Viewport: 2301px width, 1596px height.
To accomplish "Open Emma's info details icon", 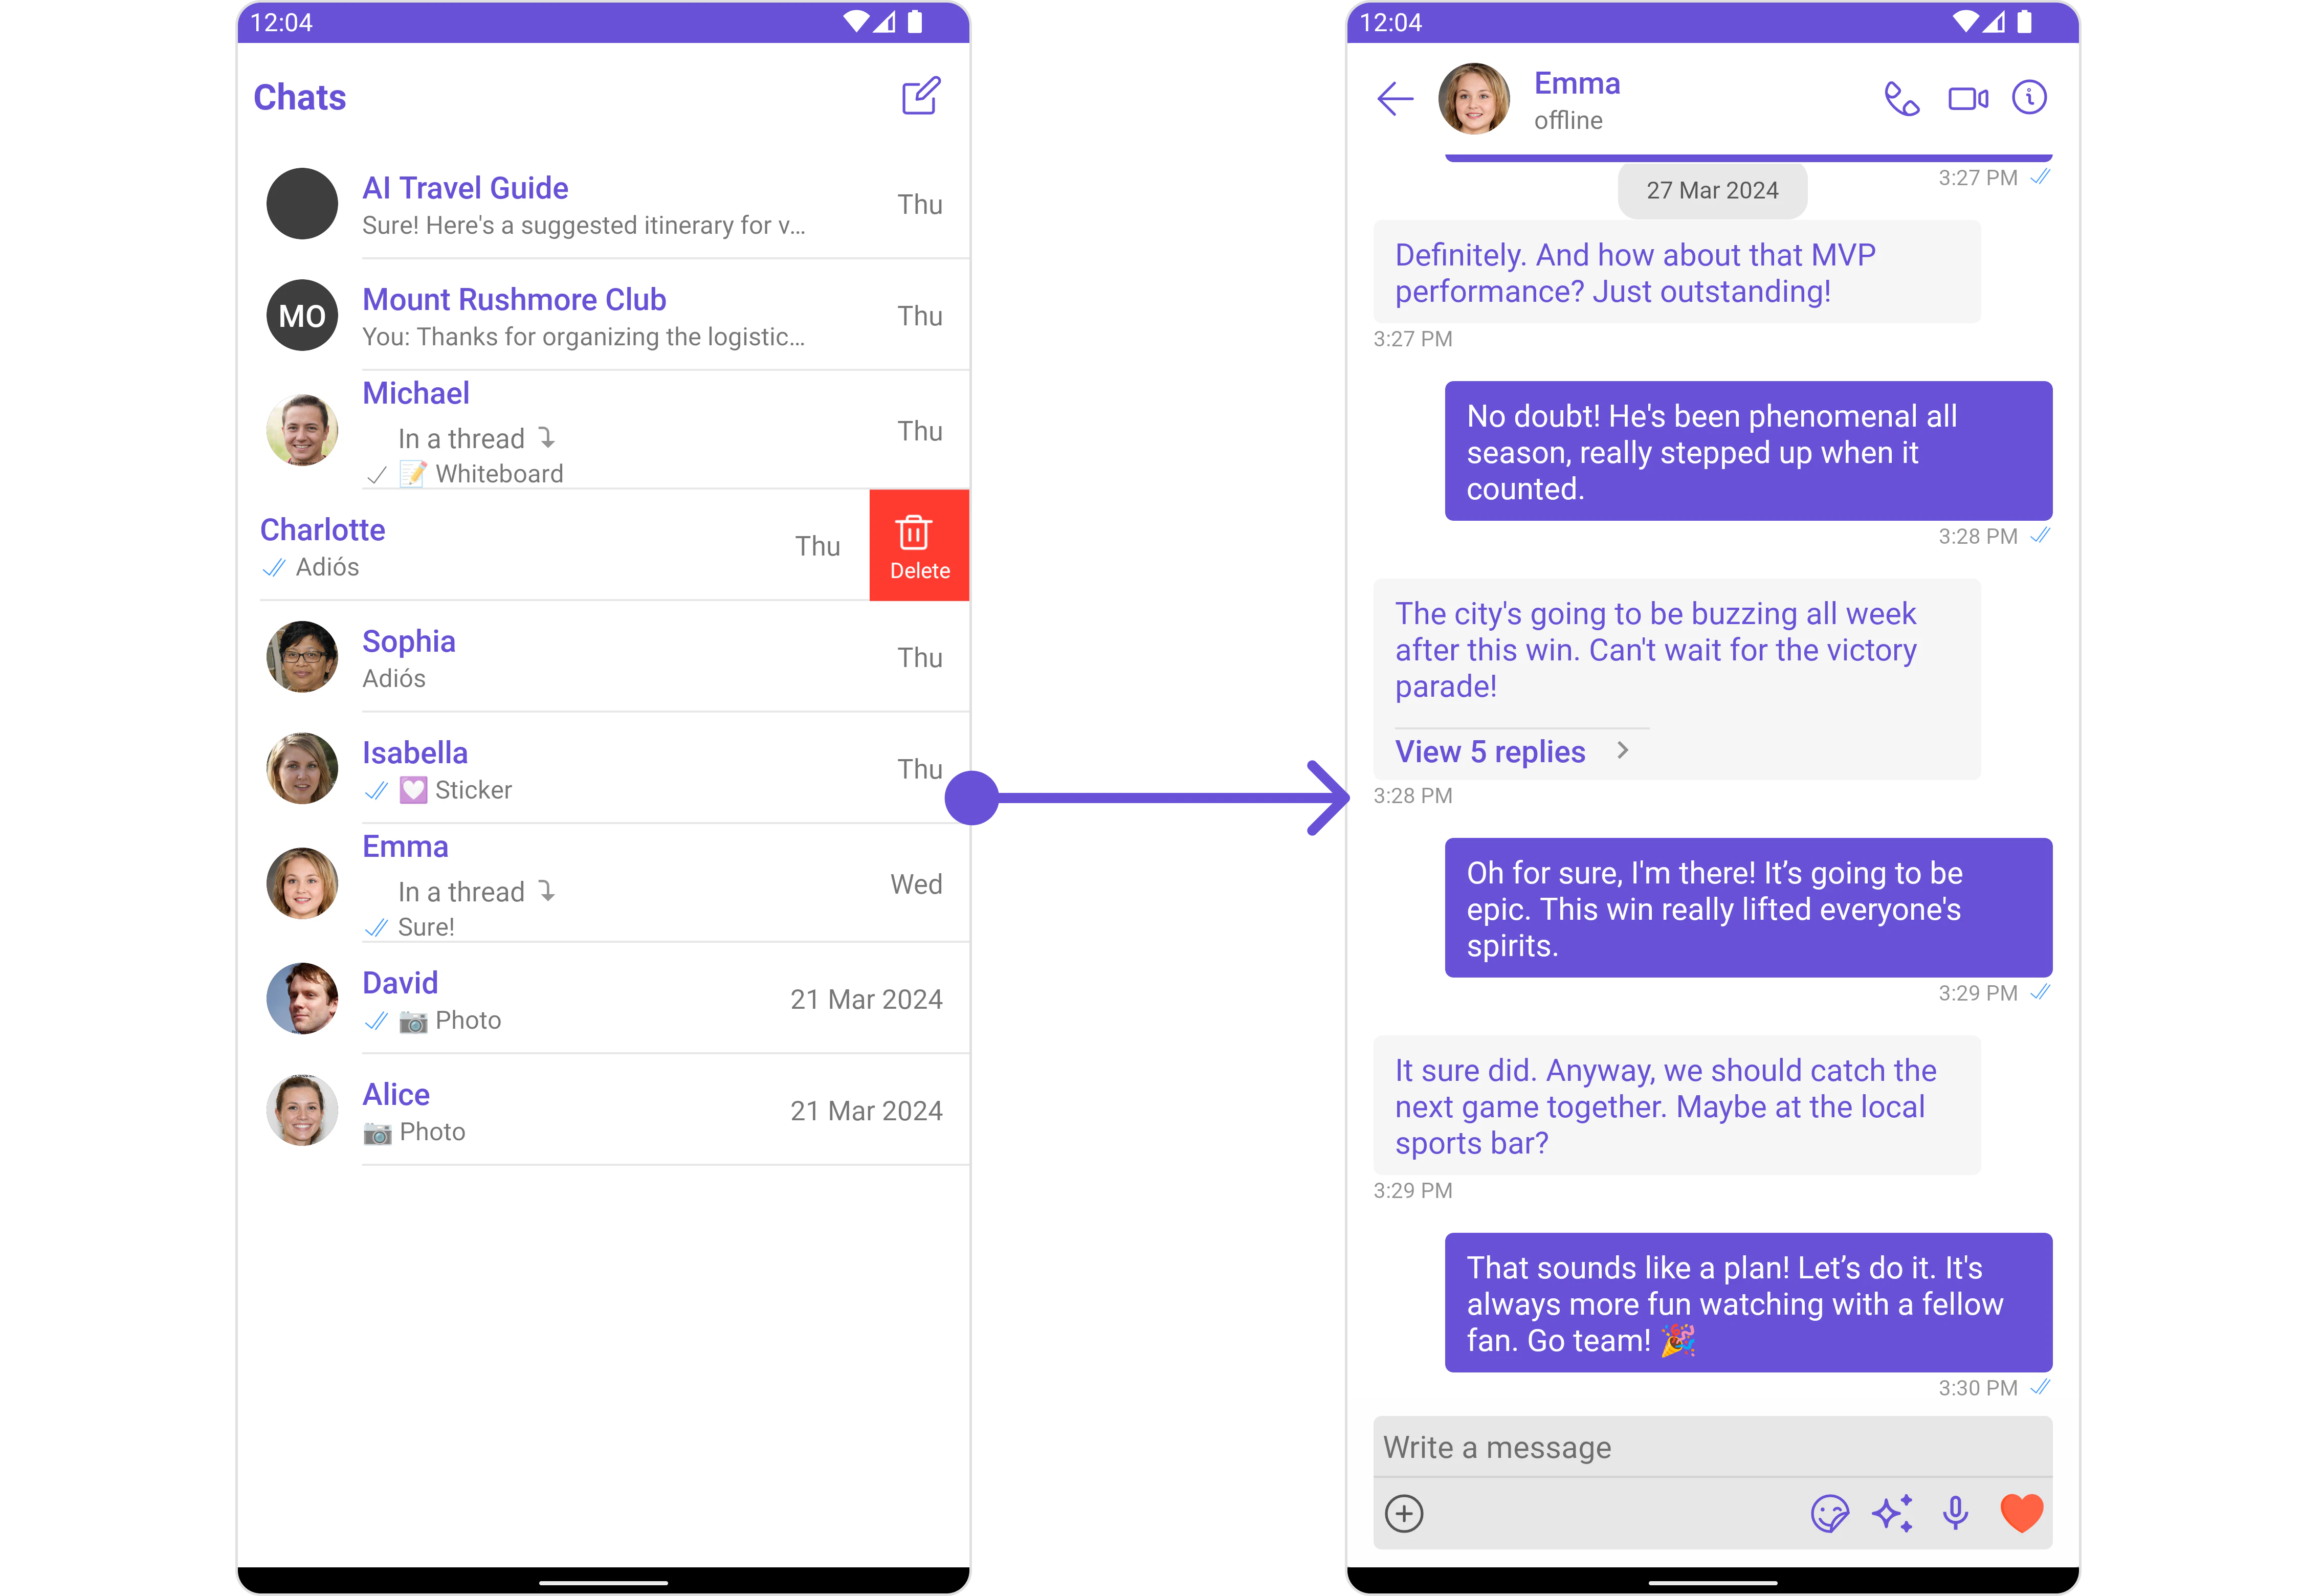I will coord(2029,98).
